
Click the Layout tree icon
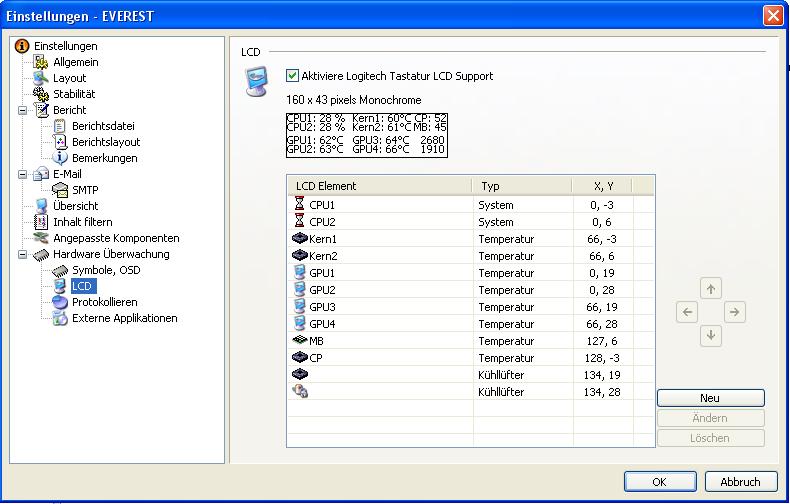click(41, 78)
